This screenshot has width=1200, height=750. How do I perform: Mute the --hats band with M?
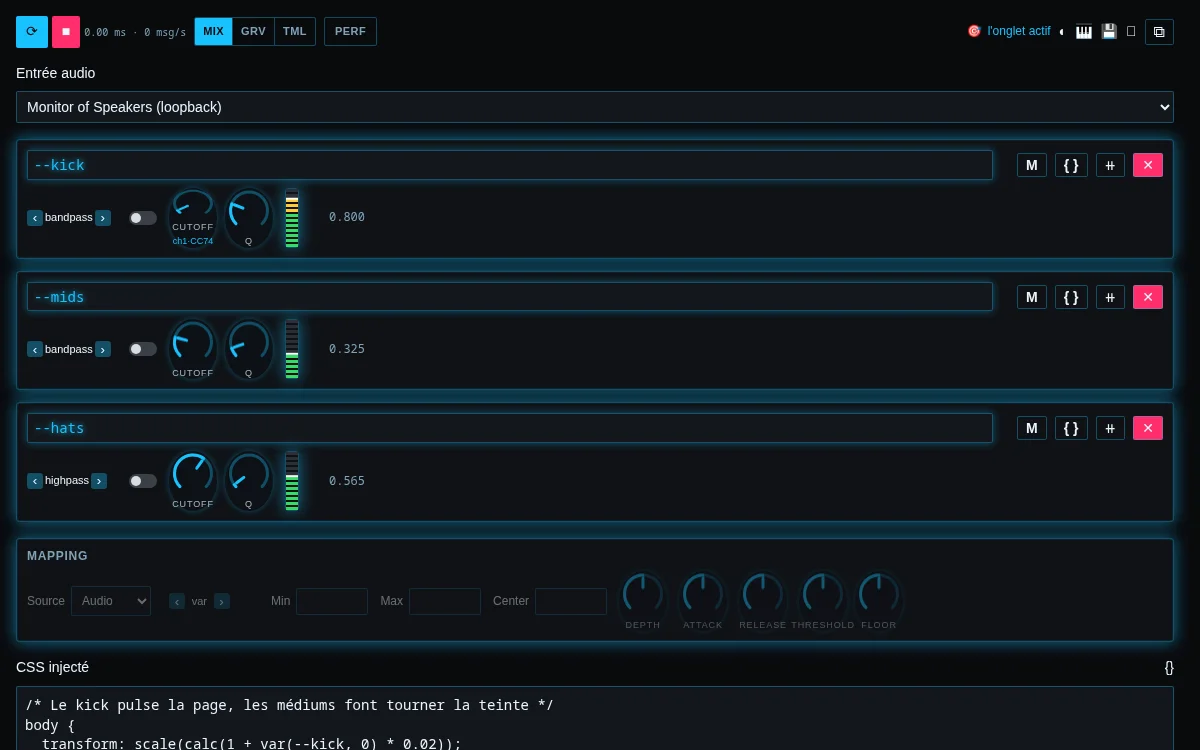pyautogui.click(x=1032, y=428)
